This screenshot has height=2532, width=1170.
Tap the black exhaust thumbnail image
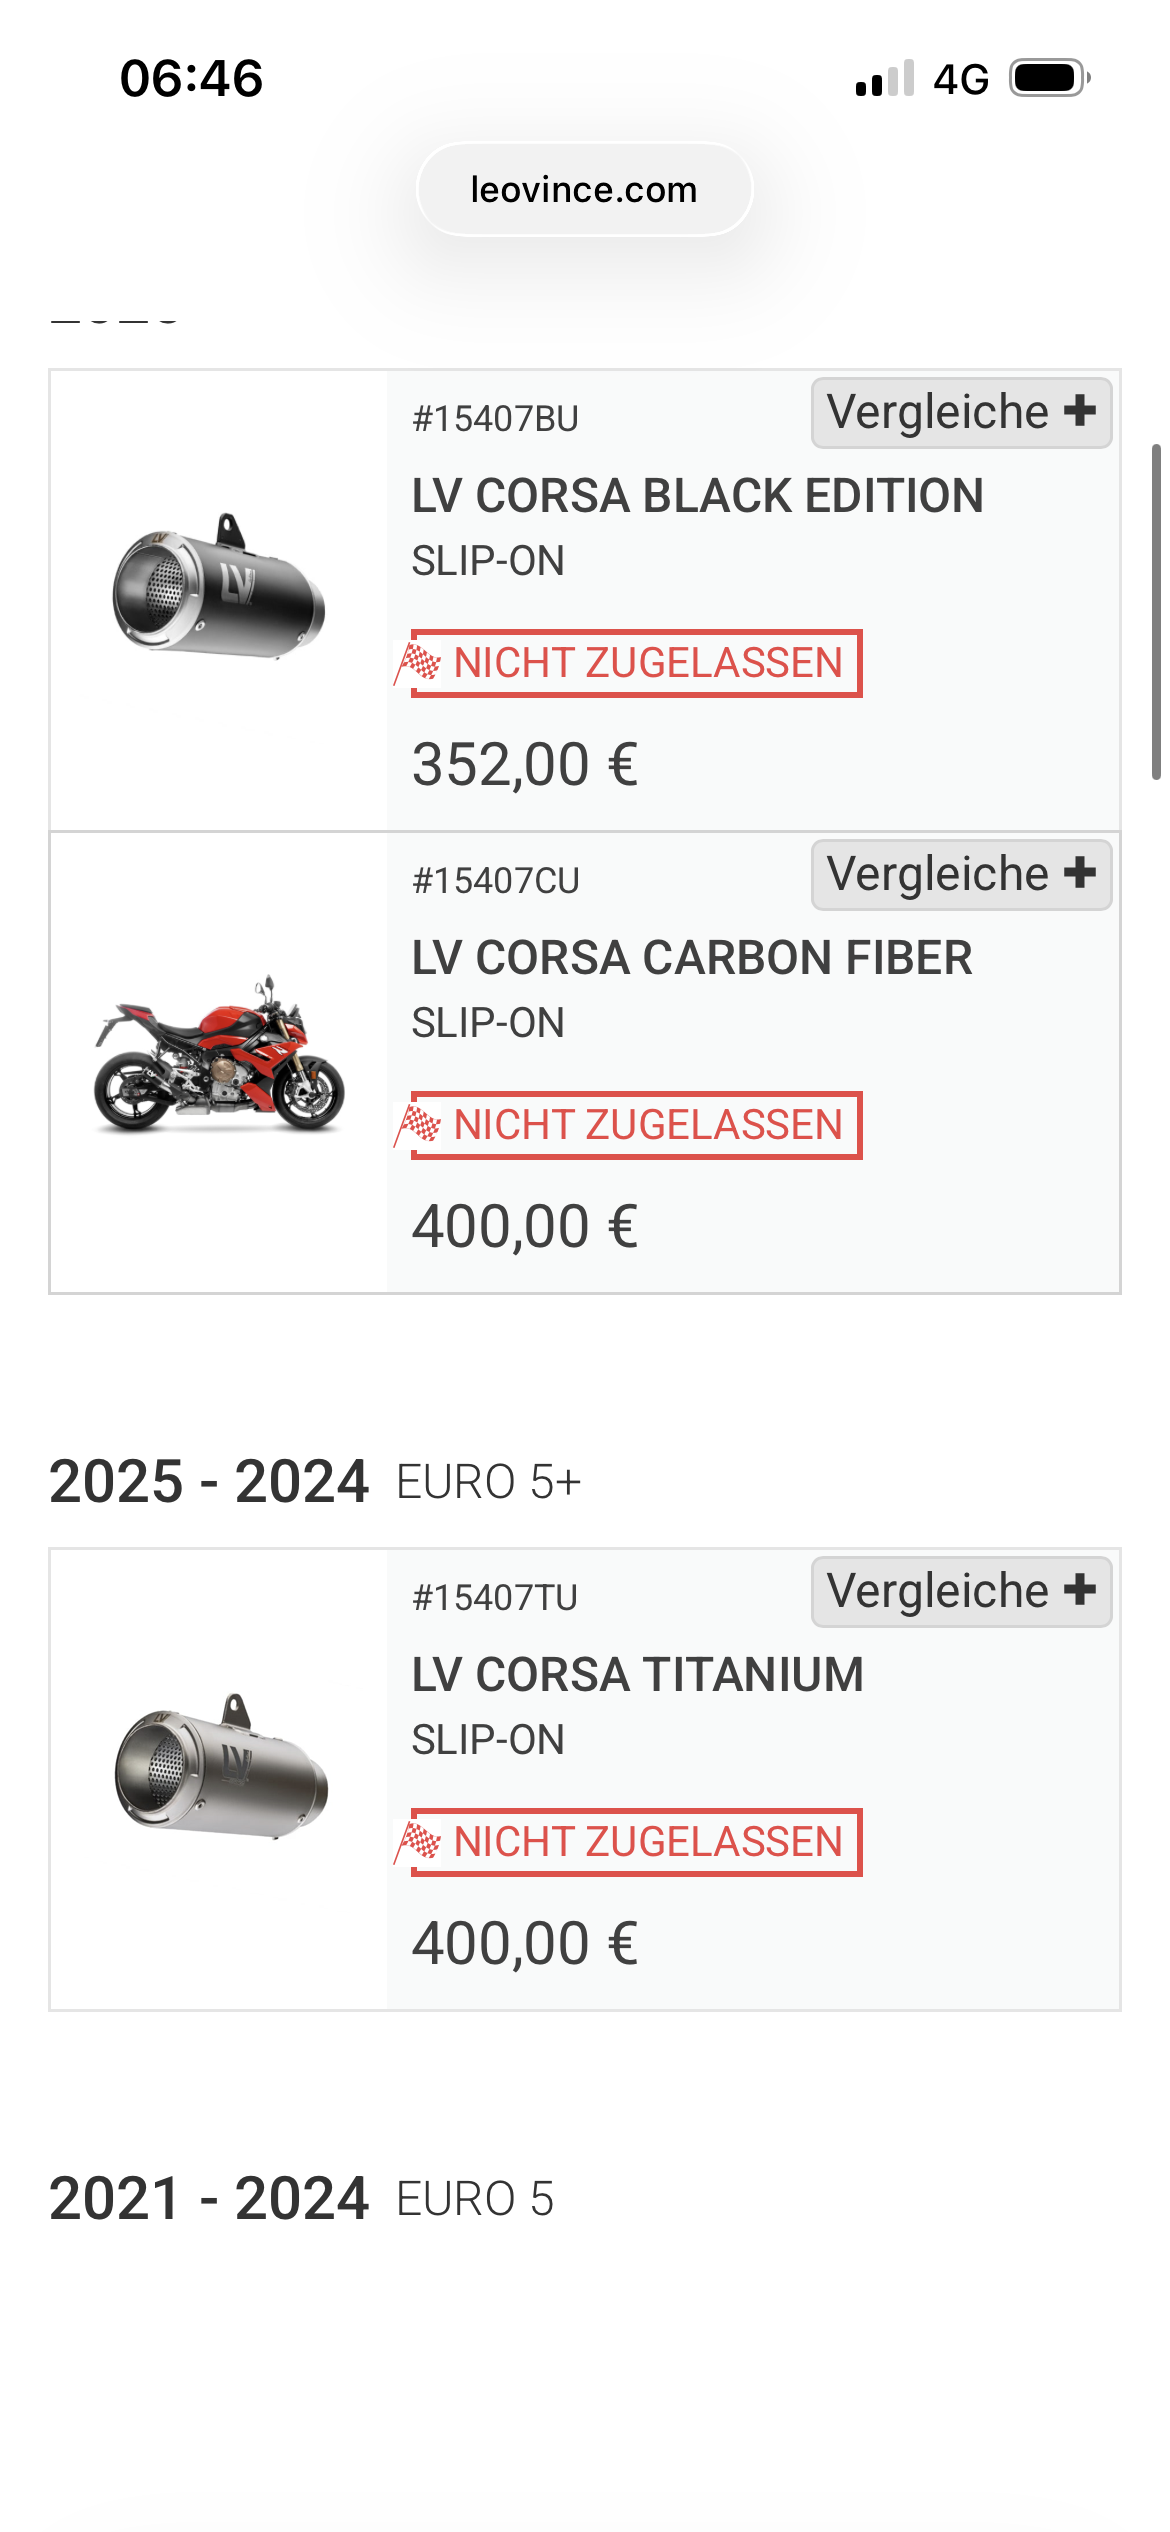click(x=219, y=586)
